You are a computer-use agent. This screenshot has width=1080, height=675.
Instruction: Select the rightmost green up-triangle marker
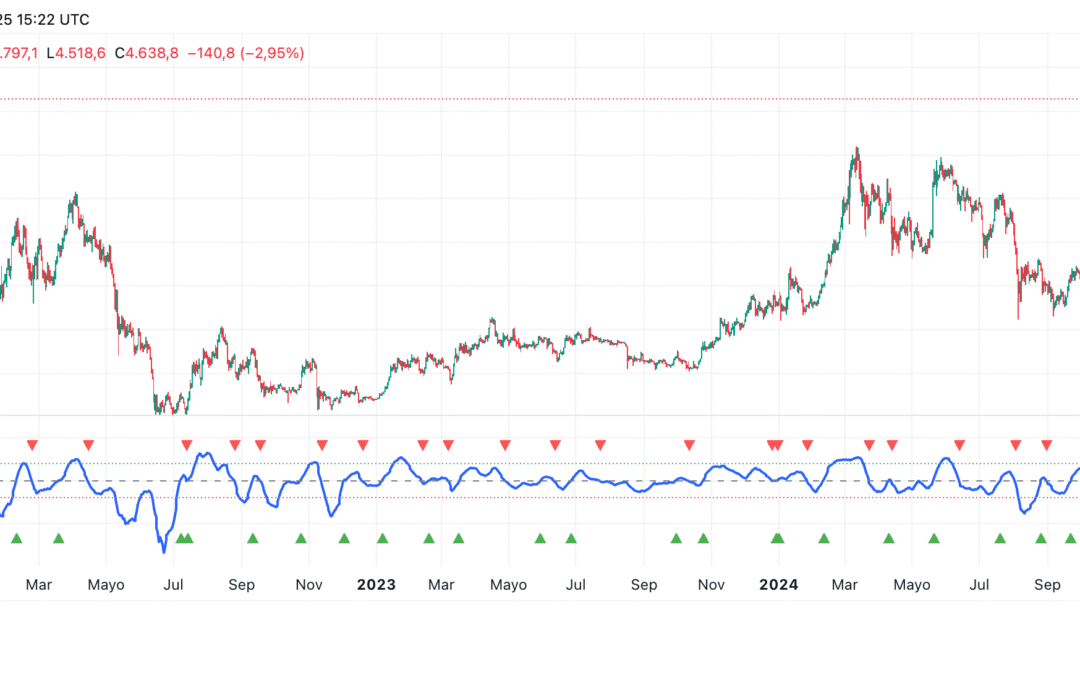[x=1070, y=539]
